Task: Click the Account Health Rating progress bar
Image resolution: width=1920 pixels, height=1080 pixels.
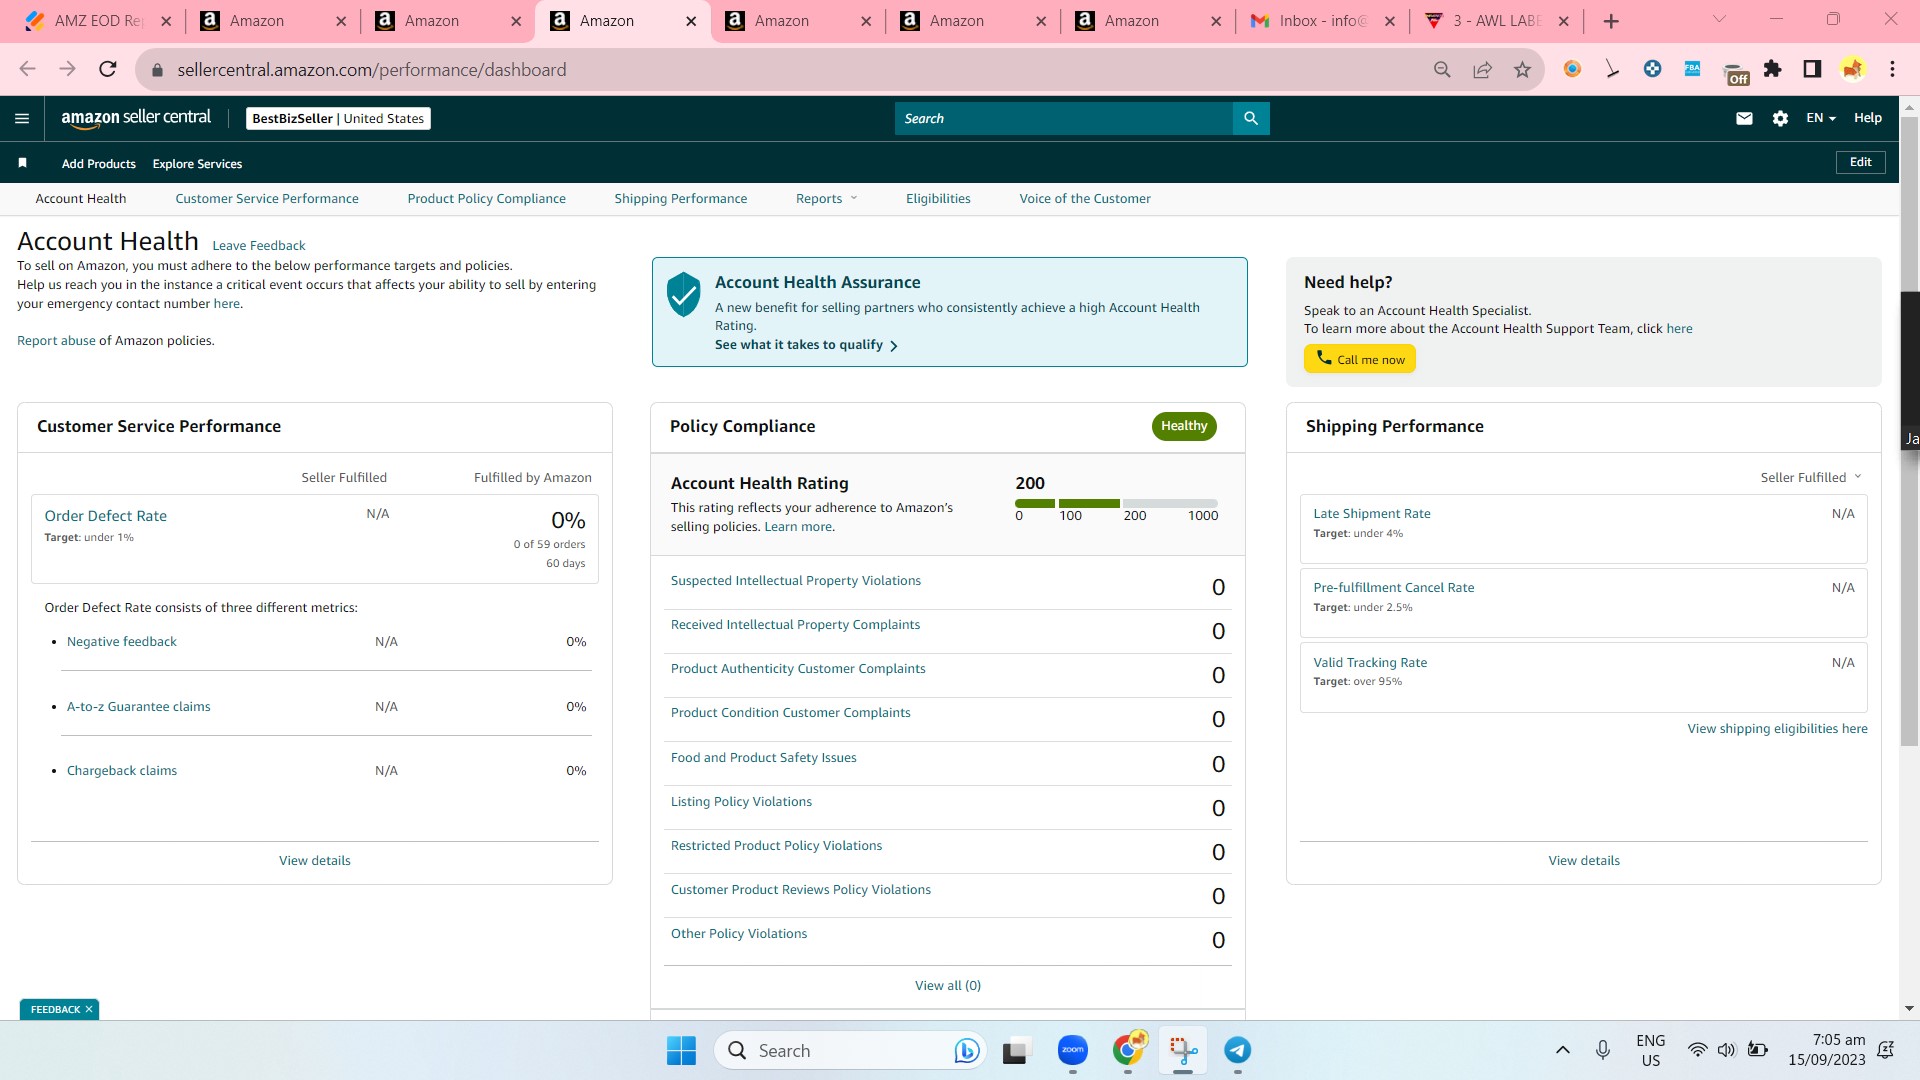Action: 1116,503
